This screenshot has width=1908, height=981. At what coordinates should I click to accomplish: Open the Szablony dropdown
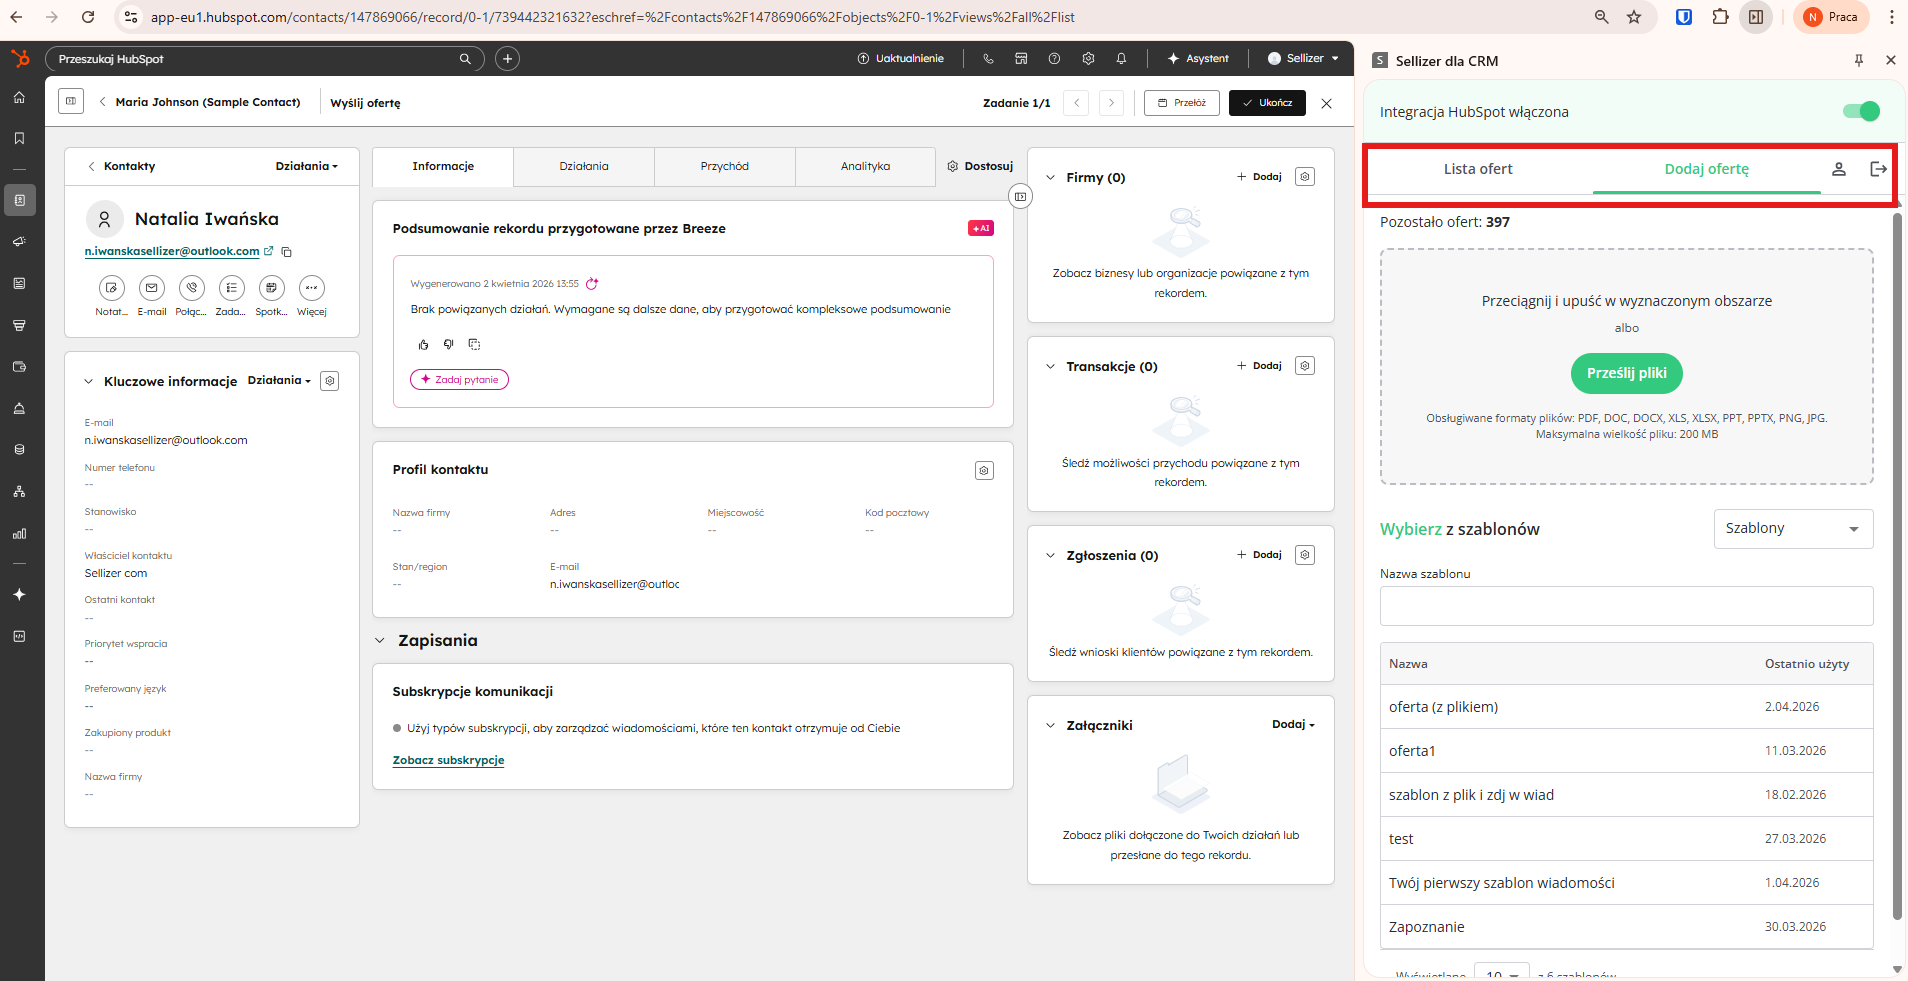coord(1792,529)
